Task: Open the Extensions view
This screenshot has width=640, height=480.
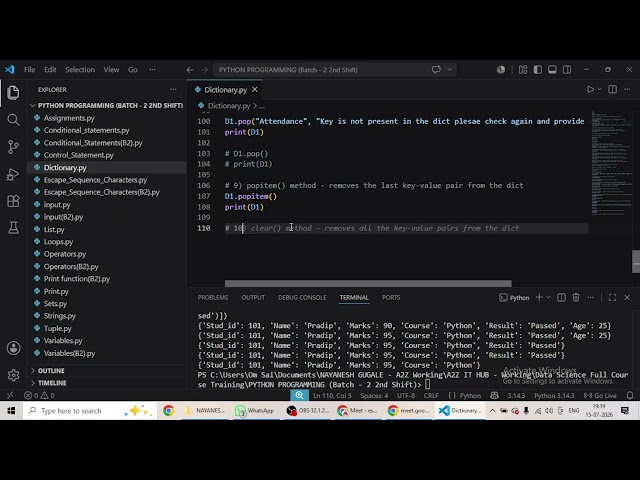Action: click(x=13, y=201)
